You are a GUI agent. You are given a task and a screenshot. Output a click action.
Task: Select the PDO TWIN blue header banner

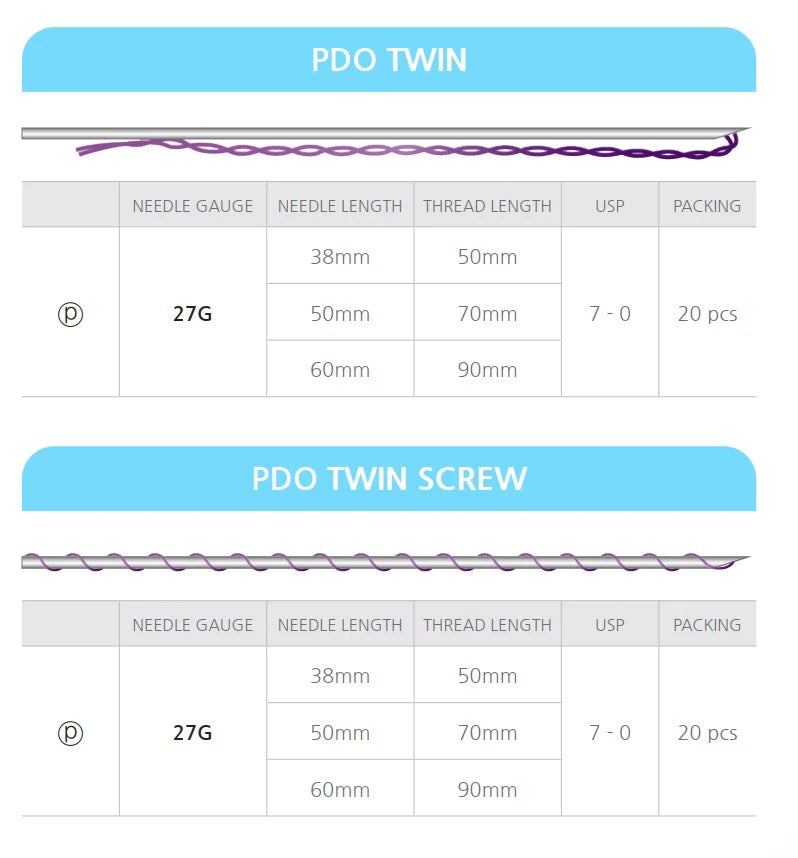pos(388,60)
